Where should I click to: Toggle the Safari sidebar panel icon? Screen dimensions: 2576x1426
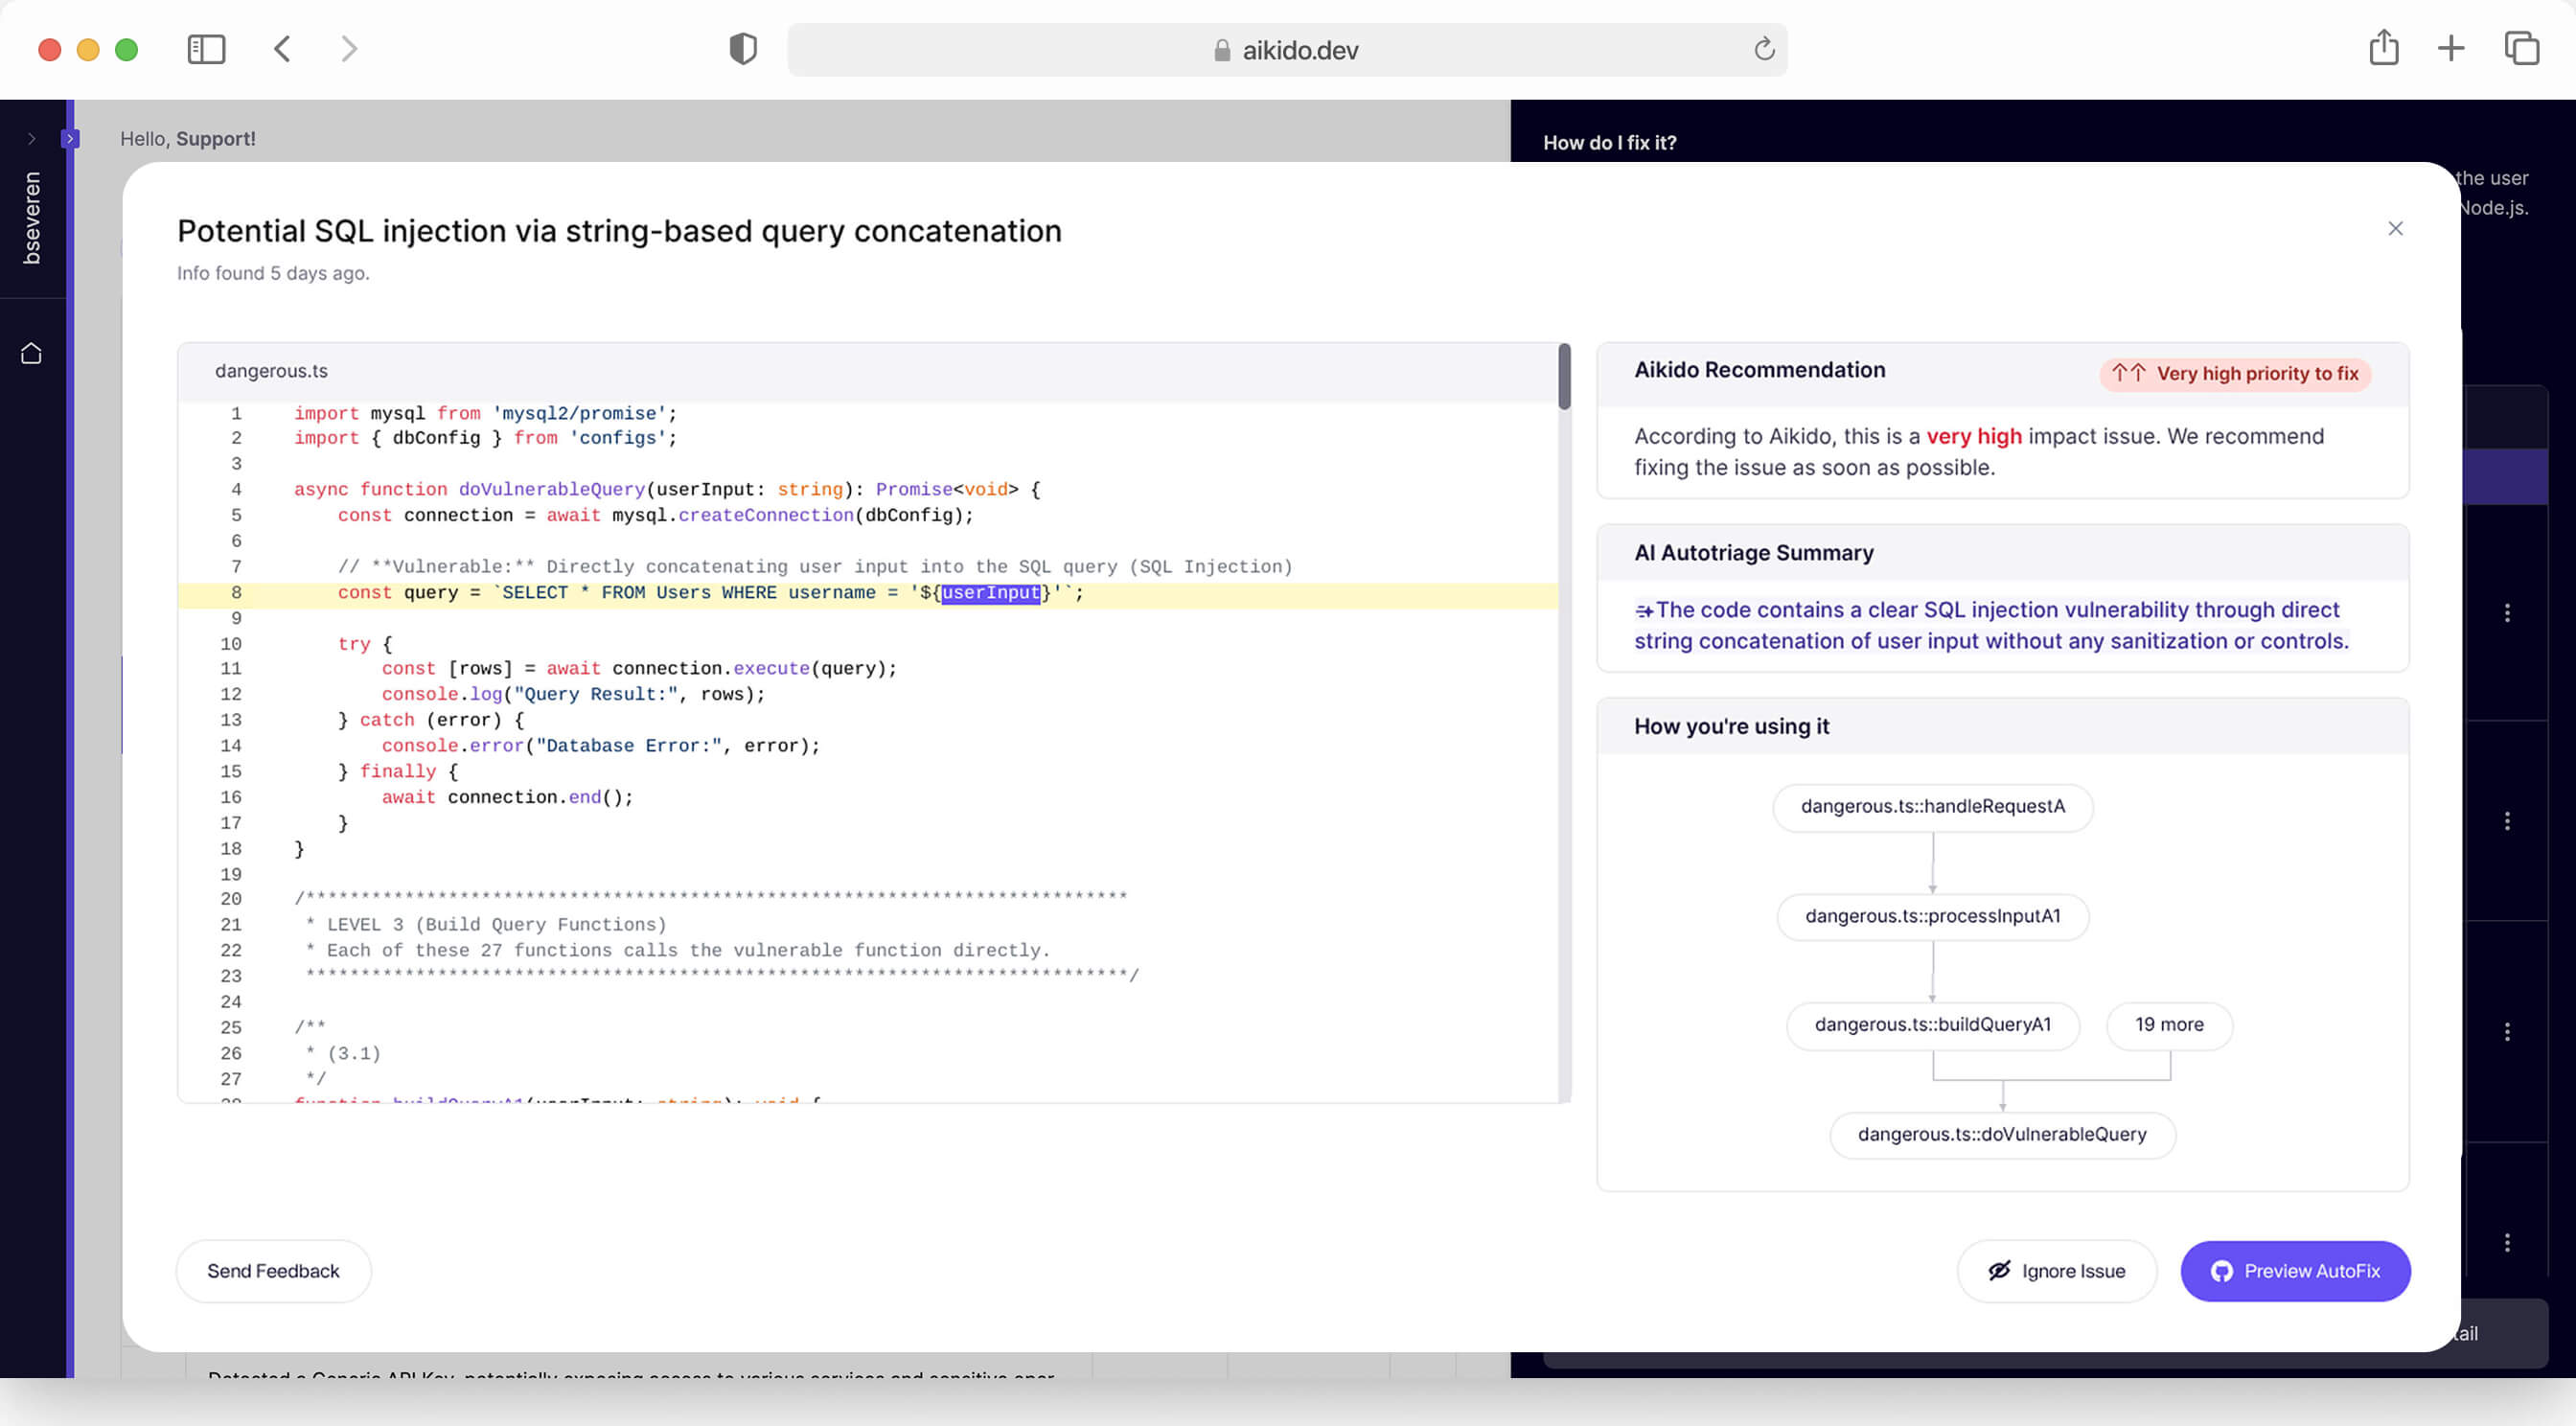206,49
